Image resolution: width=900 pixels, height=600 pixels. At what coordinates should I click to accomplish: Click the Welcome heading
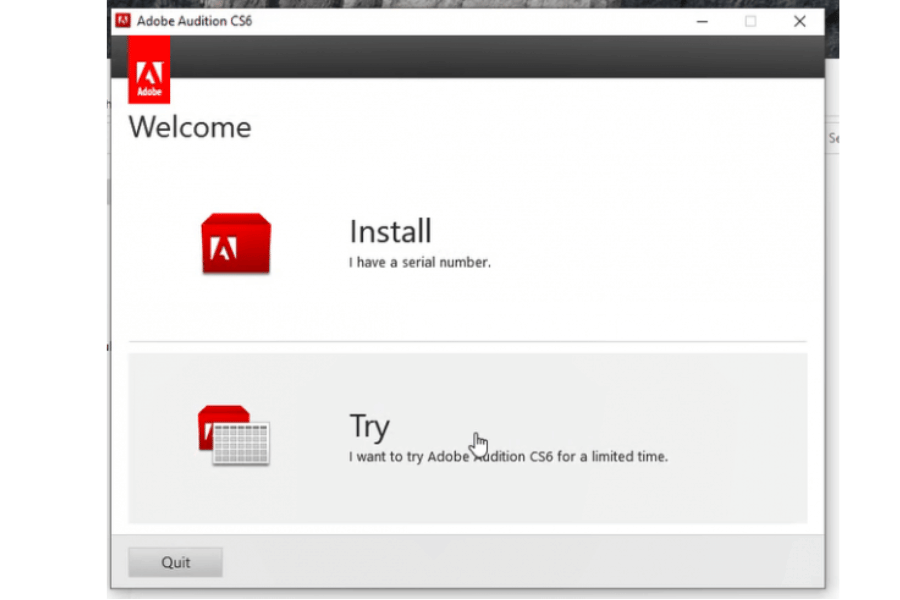point(190,128)
